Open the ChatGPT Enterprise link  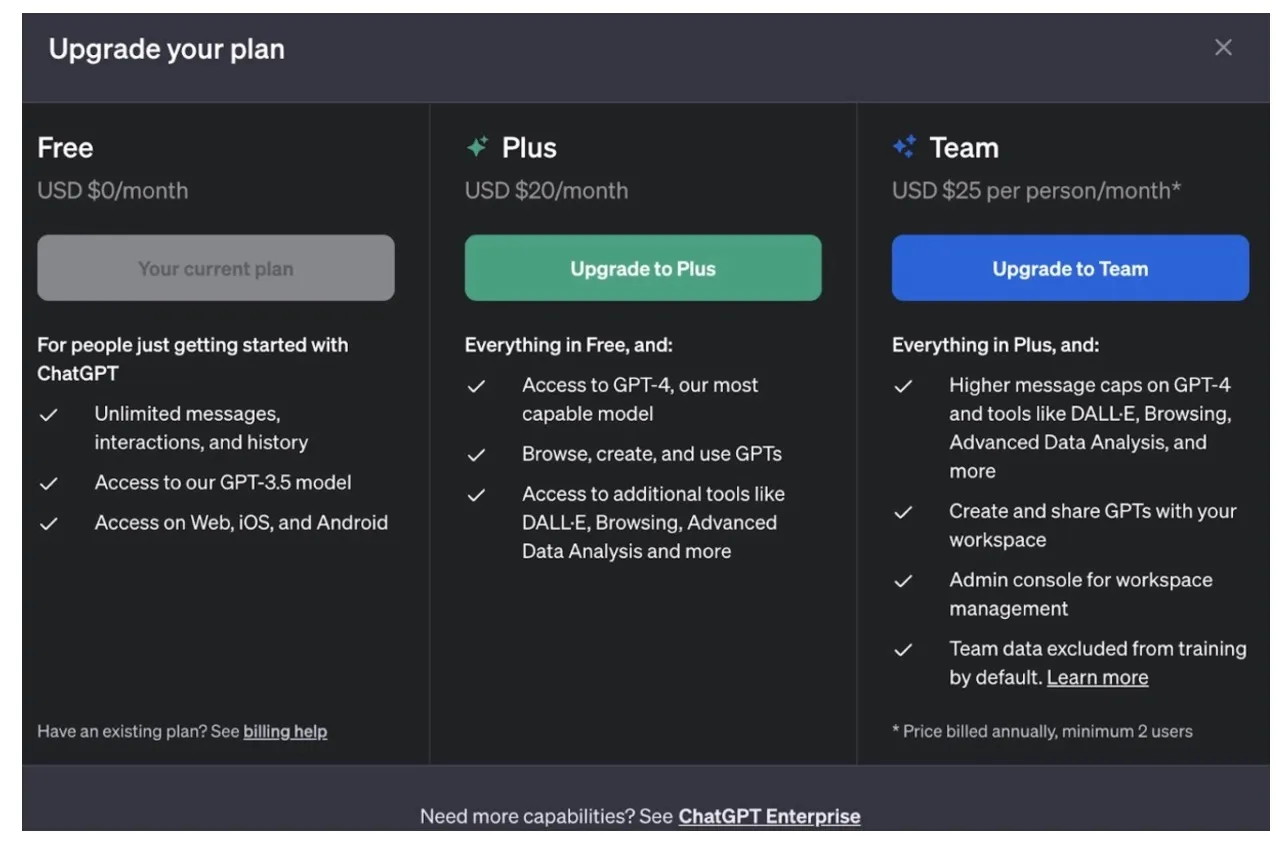(x=770, y=816)
